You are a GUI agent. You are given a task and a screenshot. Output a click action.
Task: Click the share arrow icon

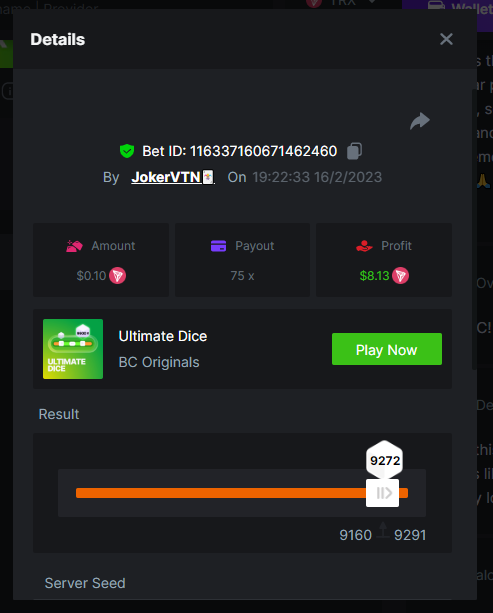coord(420,121)
